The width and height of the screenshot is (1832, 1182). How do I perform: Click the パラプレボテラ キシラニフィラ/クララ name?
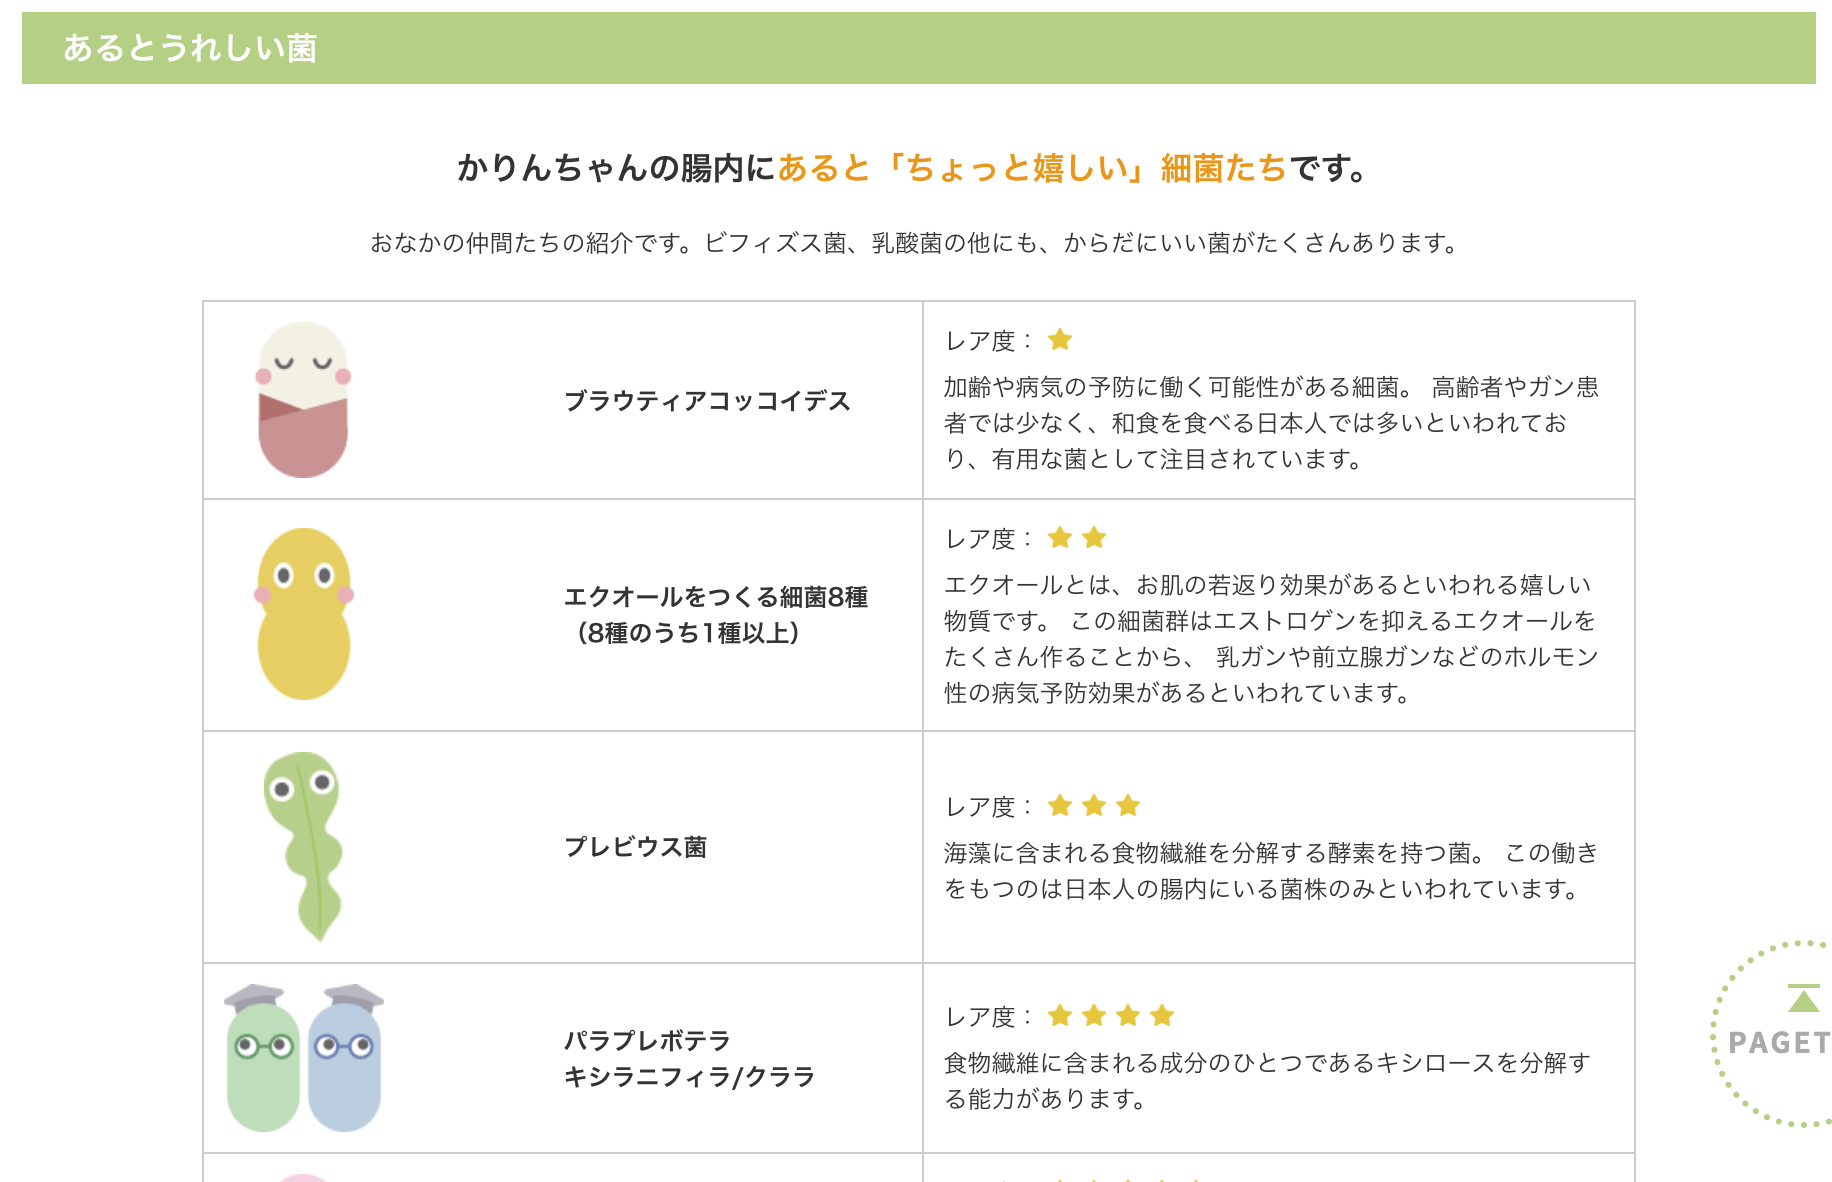[689, 1059]
